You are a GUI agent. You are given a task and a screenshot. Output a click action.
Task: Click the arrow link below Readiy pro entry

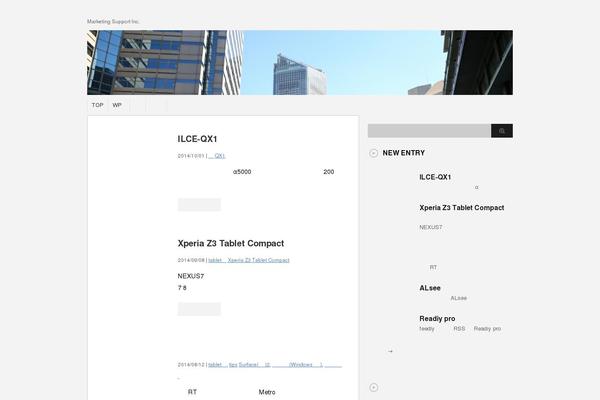tap(390, 351)
